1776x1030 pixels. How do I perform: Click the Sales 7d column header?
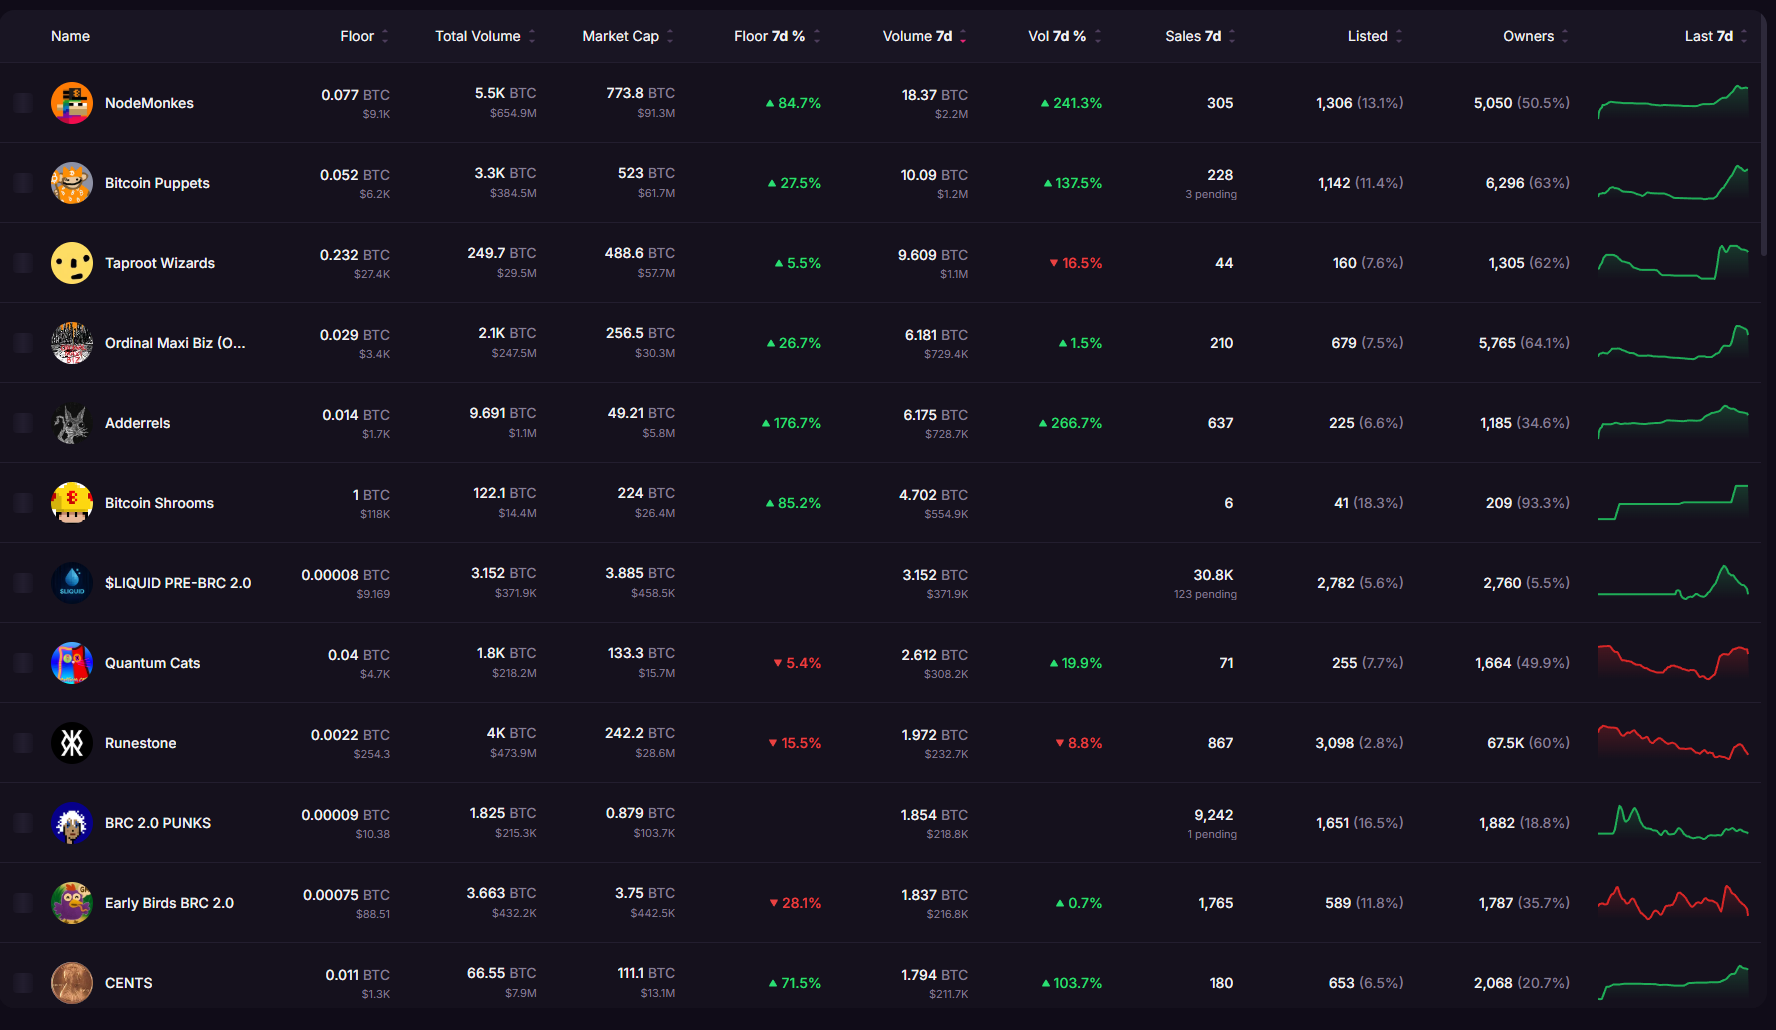coord(1192,36)
